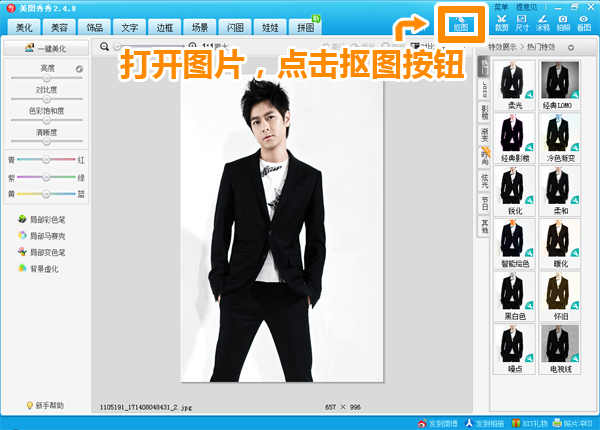Open the 菜单 menu
Image resolution: width=600 pixels, height=430 pixels.
coord(501,7)
